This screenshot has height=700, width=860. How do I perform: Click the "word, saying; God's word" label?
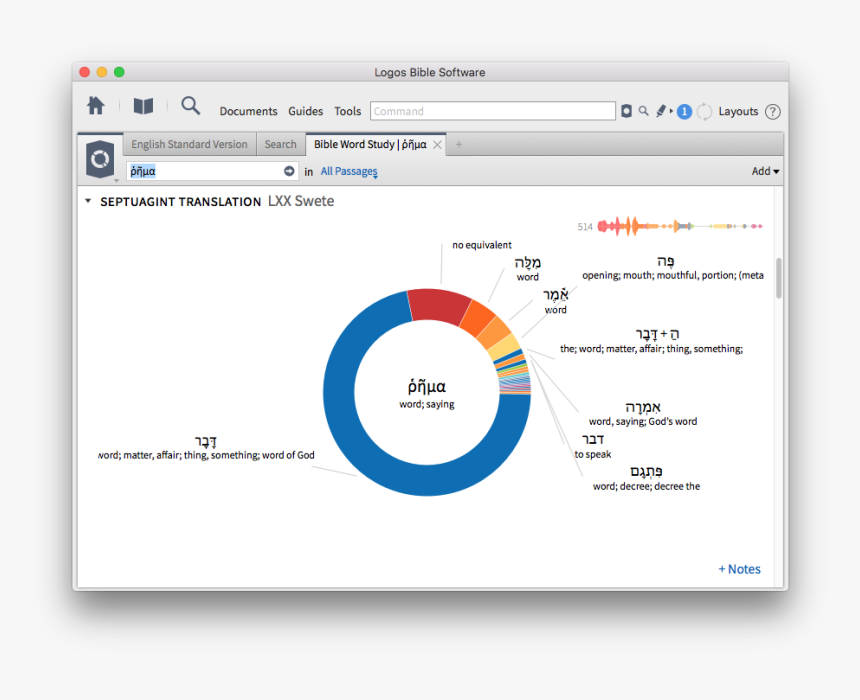tap(643, 421)
